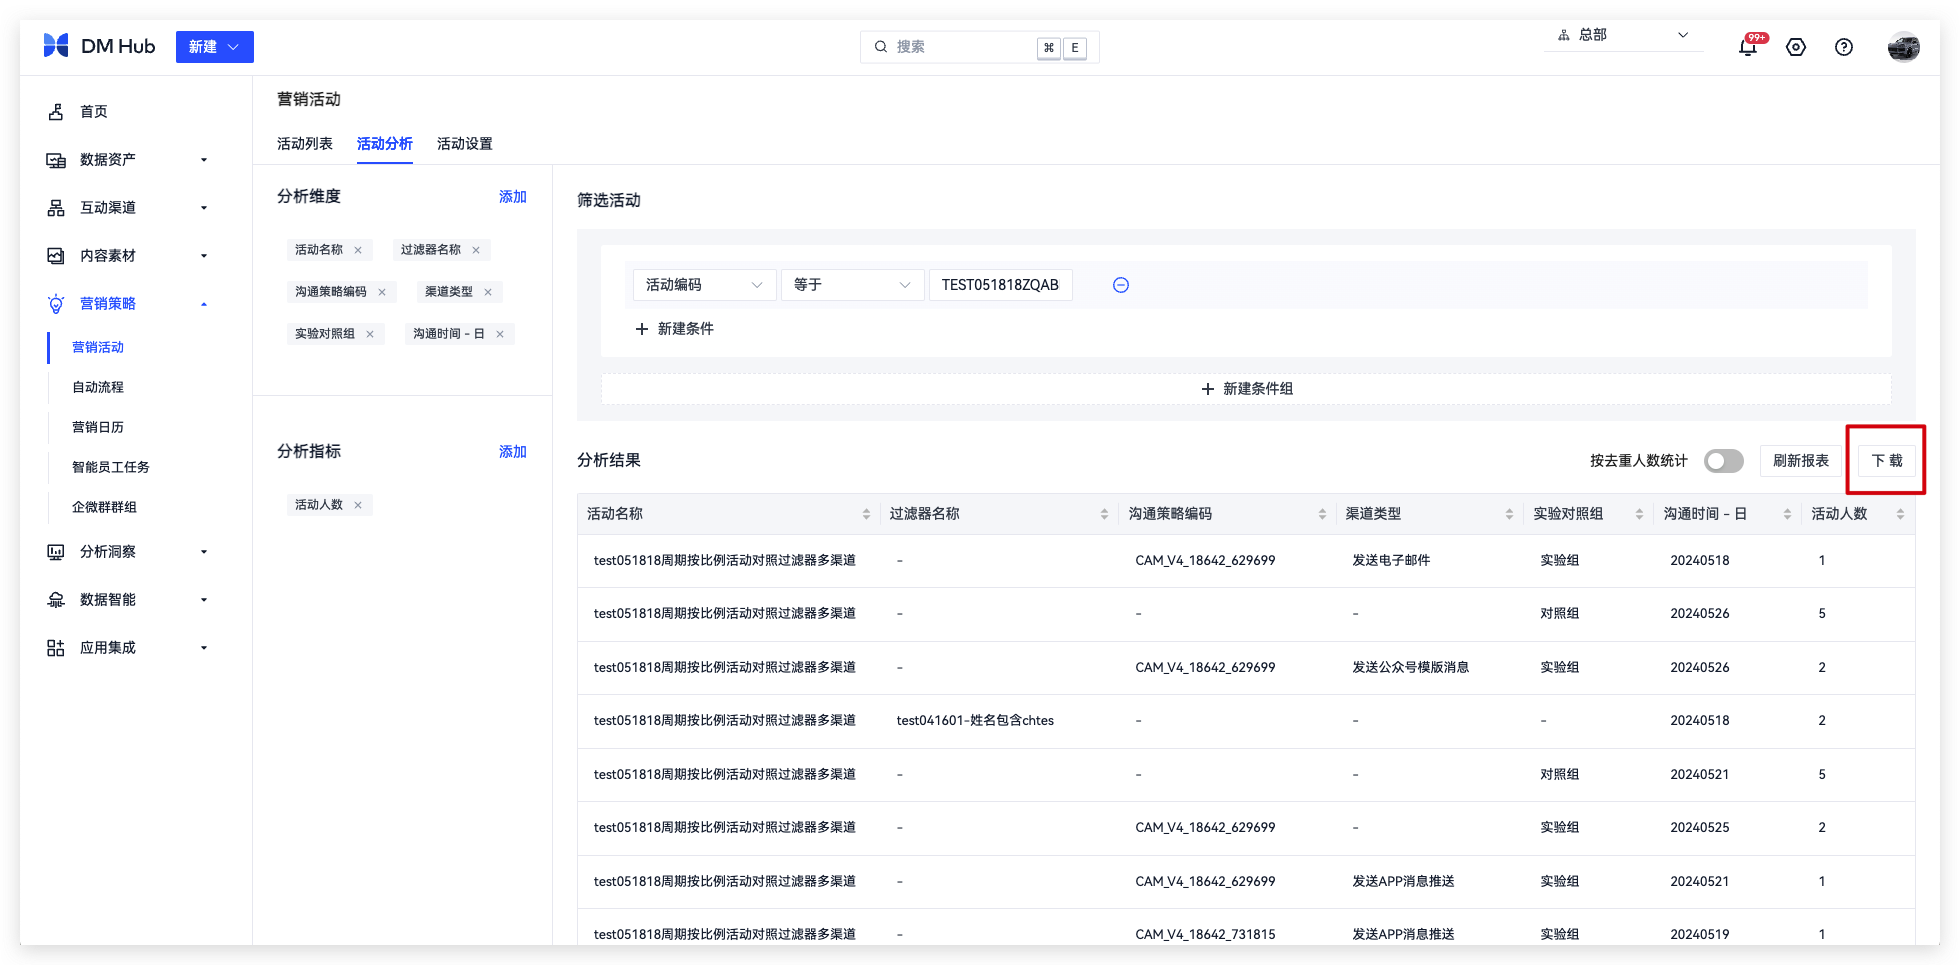Click the 营销策略 lightbulb icon
This screenshot has width=1960, height=965.
[56, 304]
